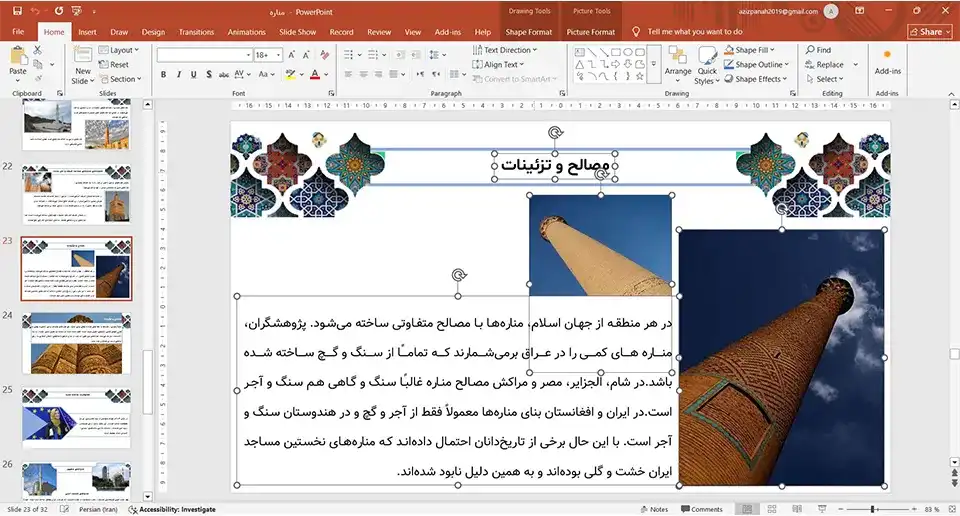
Task: Open the Animations tab
Action: tap(246, 32)
